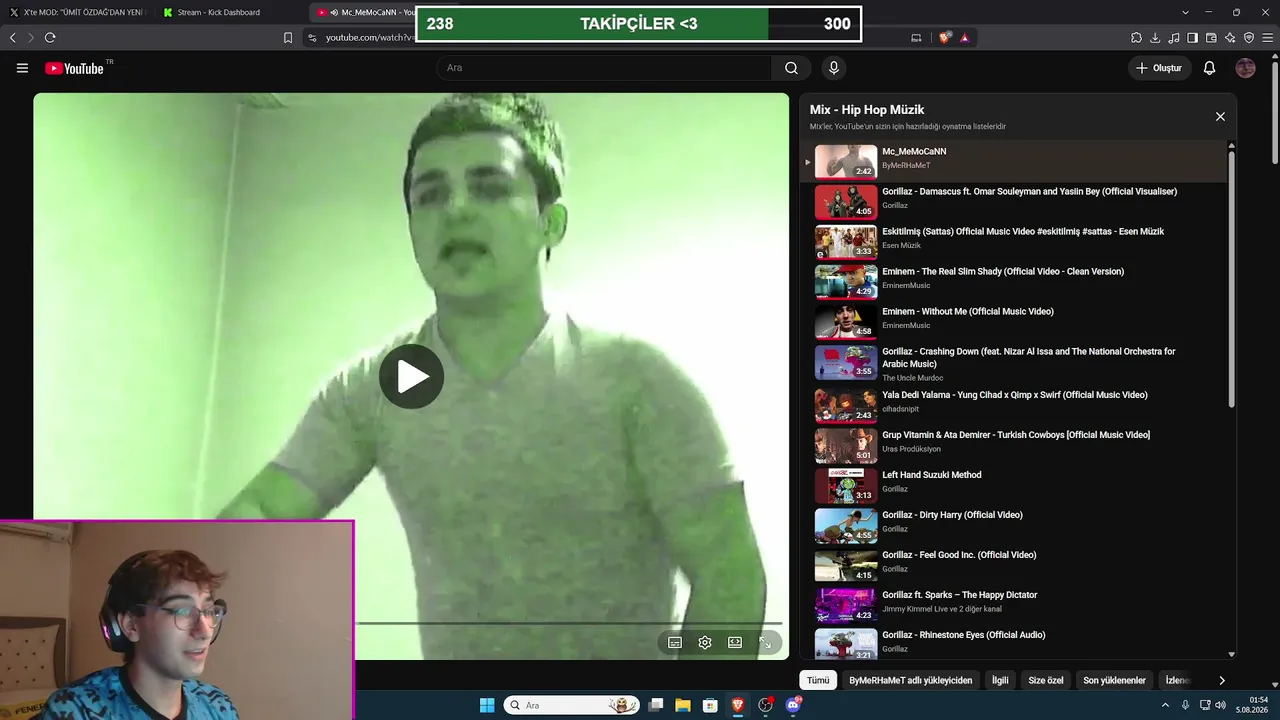Switch to the X'te MOD browser tab

coord(77,12)
